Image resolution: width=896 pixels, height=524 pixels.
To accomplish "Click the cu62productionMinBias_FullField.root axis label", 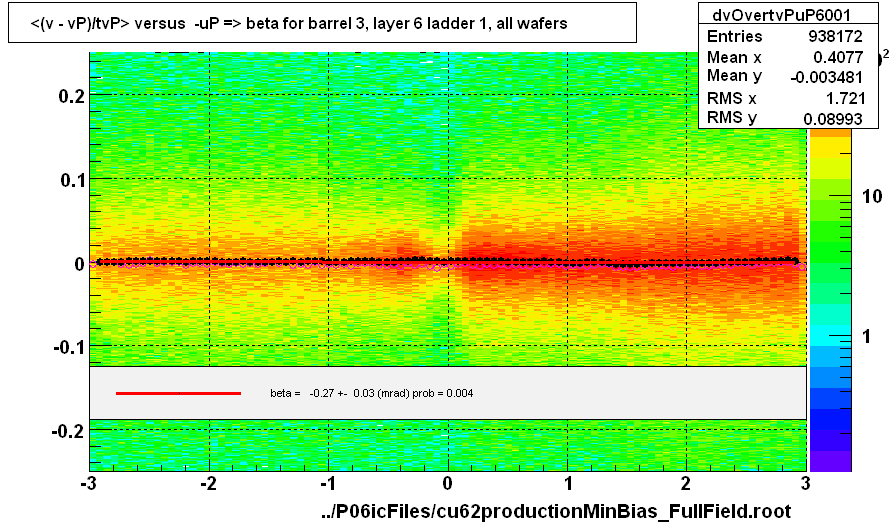I will [557, 510].
